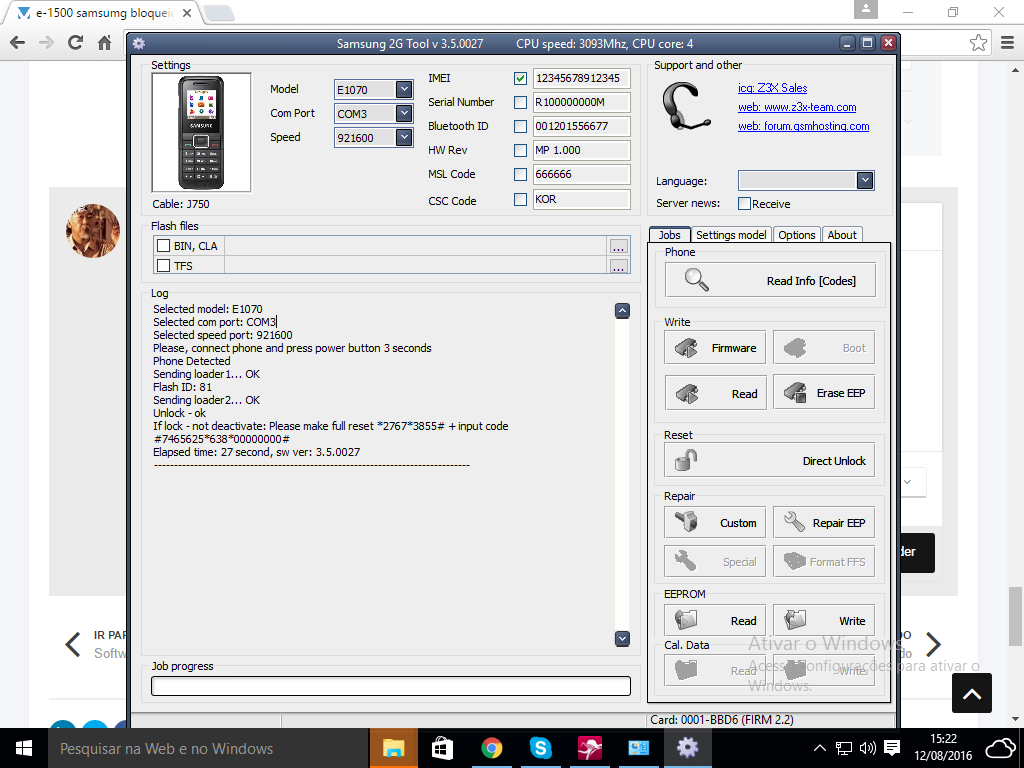Click the Direct Unlock padlock button

[x=770, y=460]
